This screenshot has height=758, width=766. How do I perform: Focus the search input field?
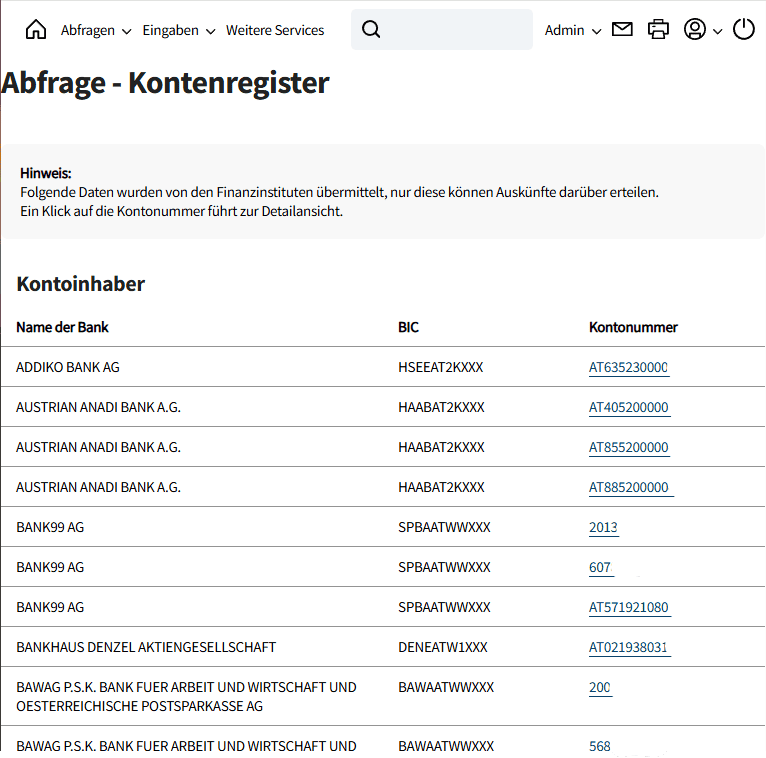(x=442, y=29)
